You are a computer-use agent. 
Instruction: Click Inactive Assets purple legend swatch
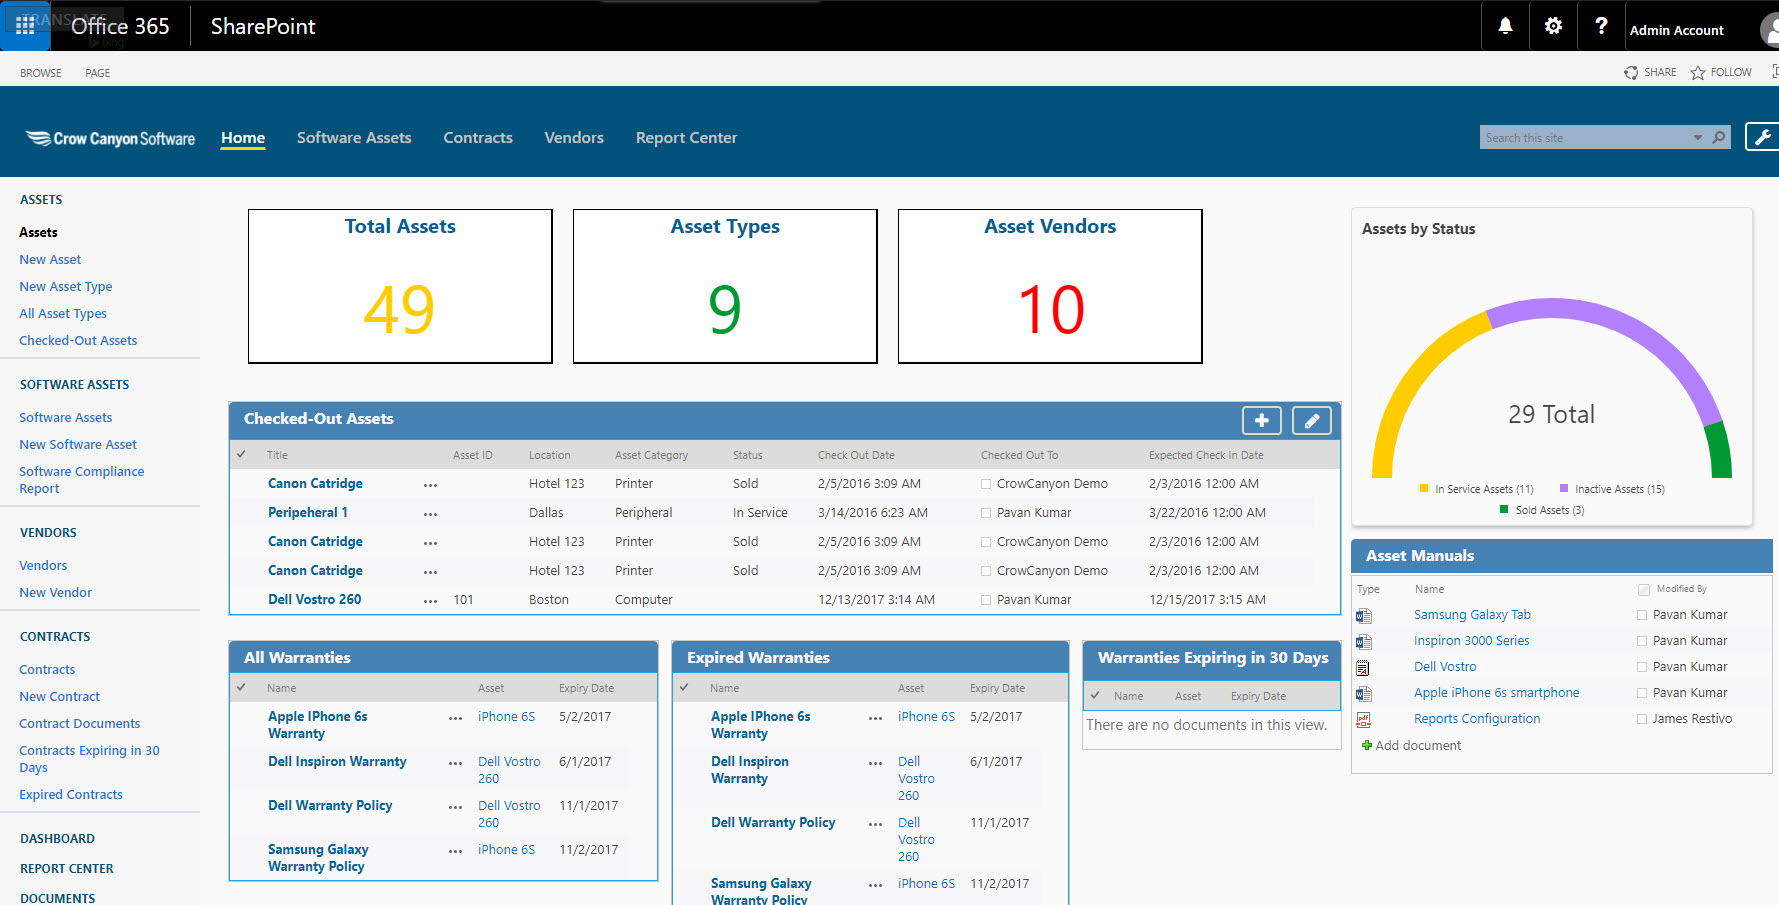[1564, 489]
